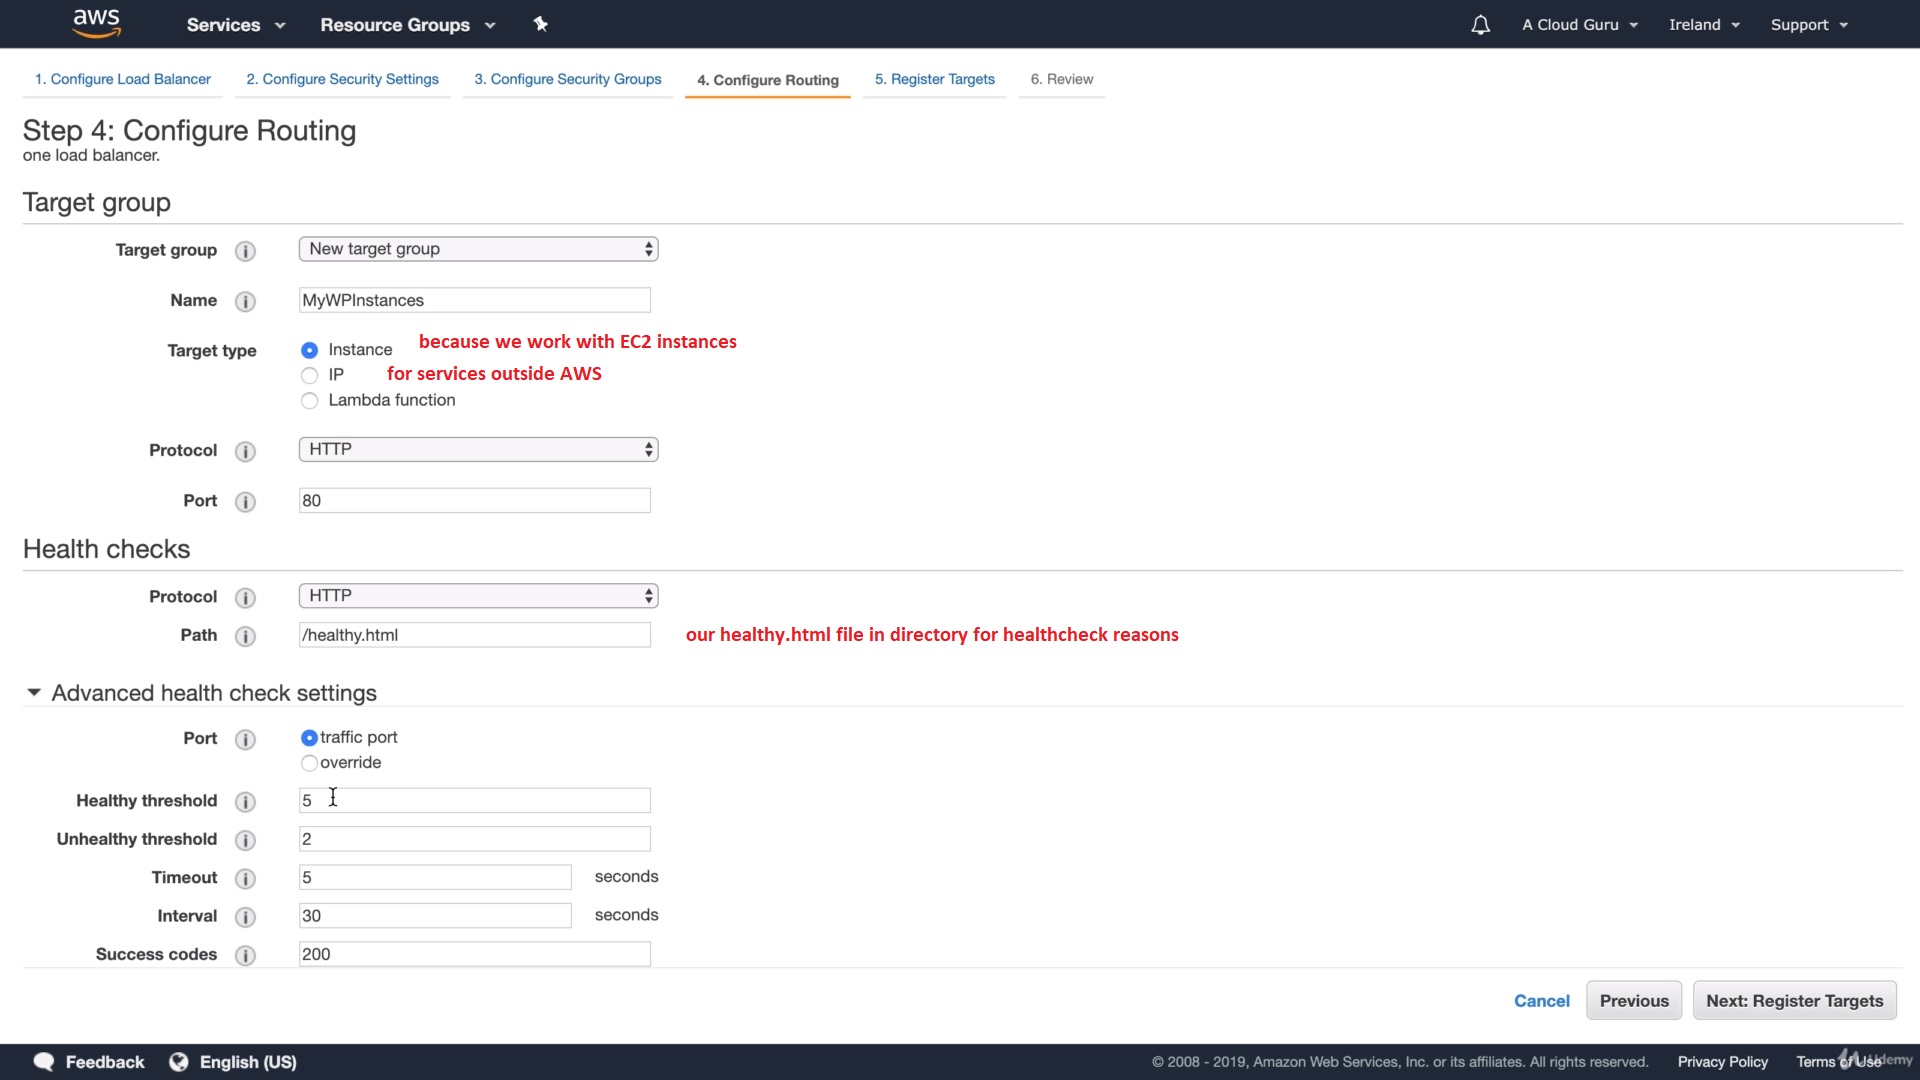Click the Interval seconds input field
1920x1080 pixels.
[435, 916]
